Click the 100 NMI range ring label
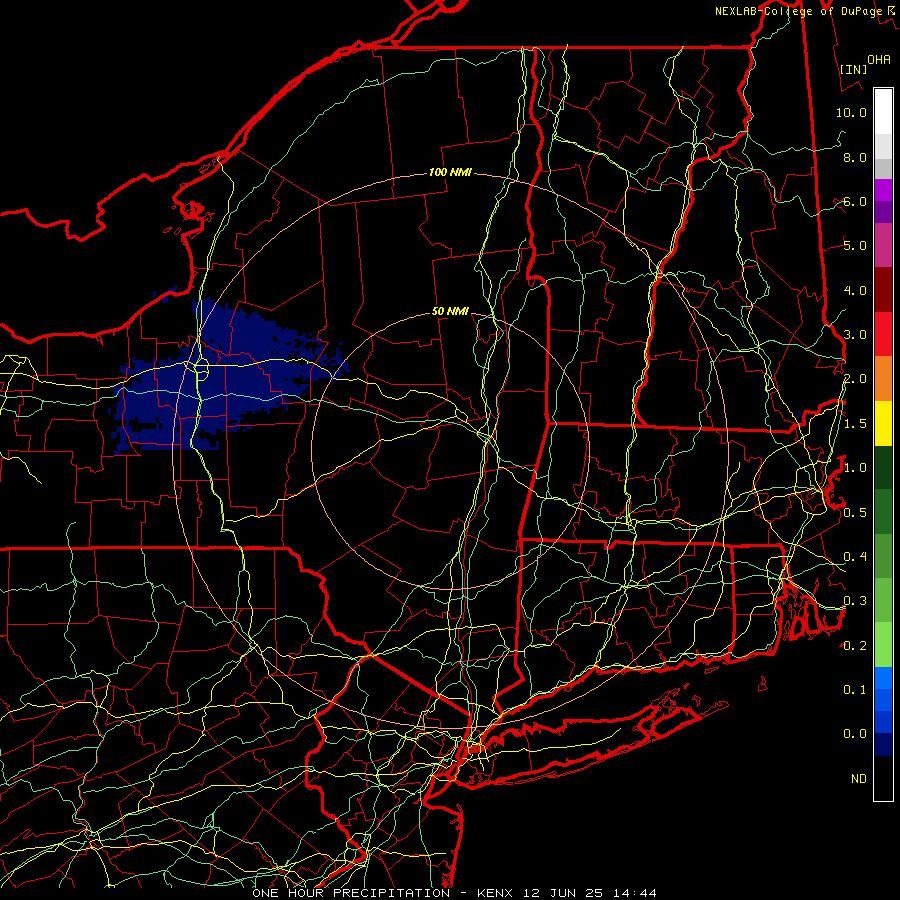Screen dimensions: 900x900 (x=450, y=172)
